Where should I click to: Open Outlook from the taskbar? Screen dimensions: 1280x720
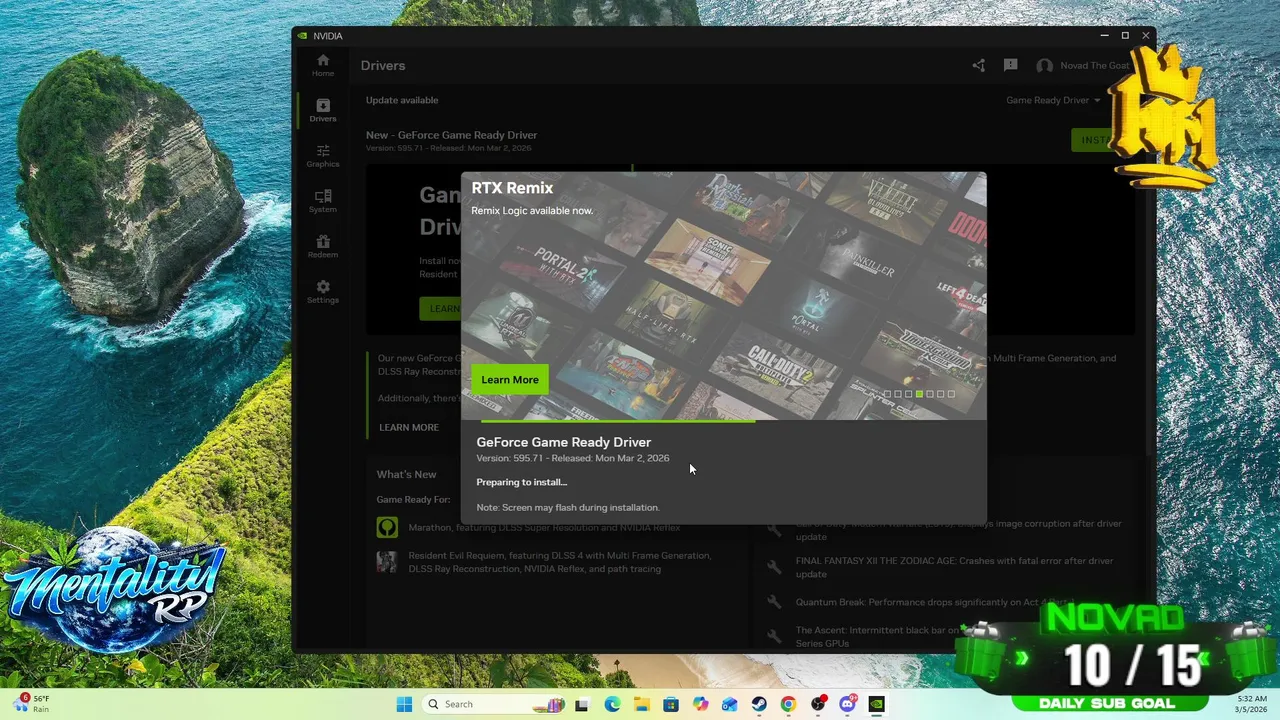coord(729,704)
